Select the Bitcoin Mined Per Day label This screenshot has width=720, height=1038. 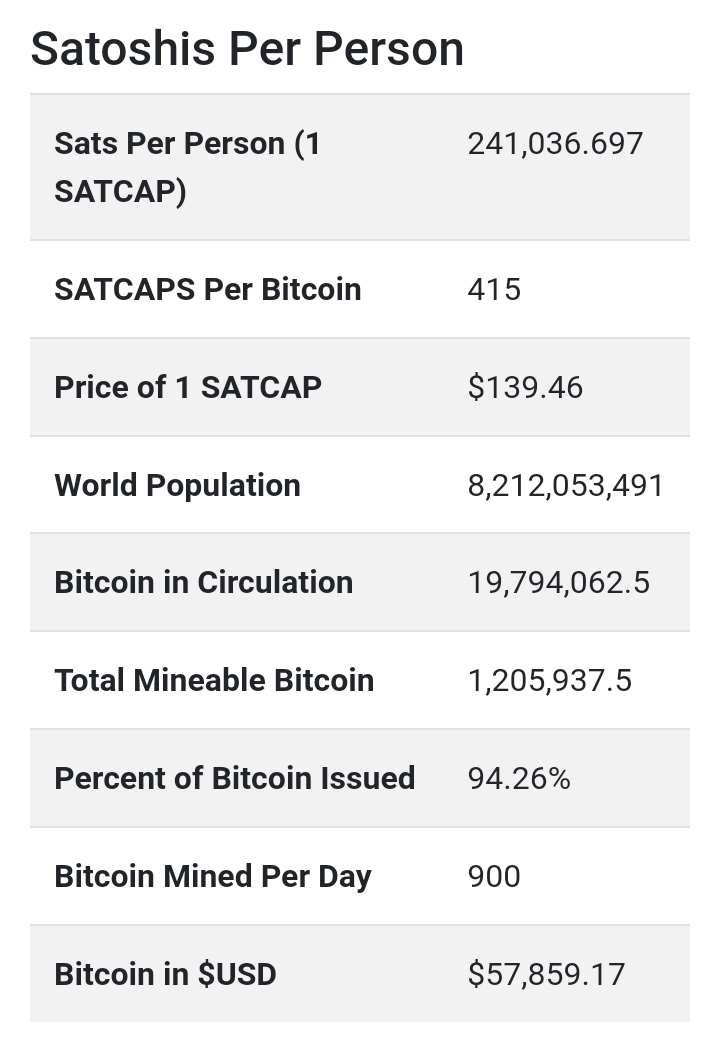pos(212,876)
